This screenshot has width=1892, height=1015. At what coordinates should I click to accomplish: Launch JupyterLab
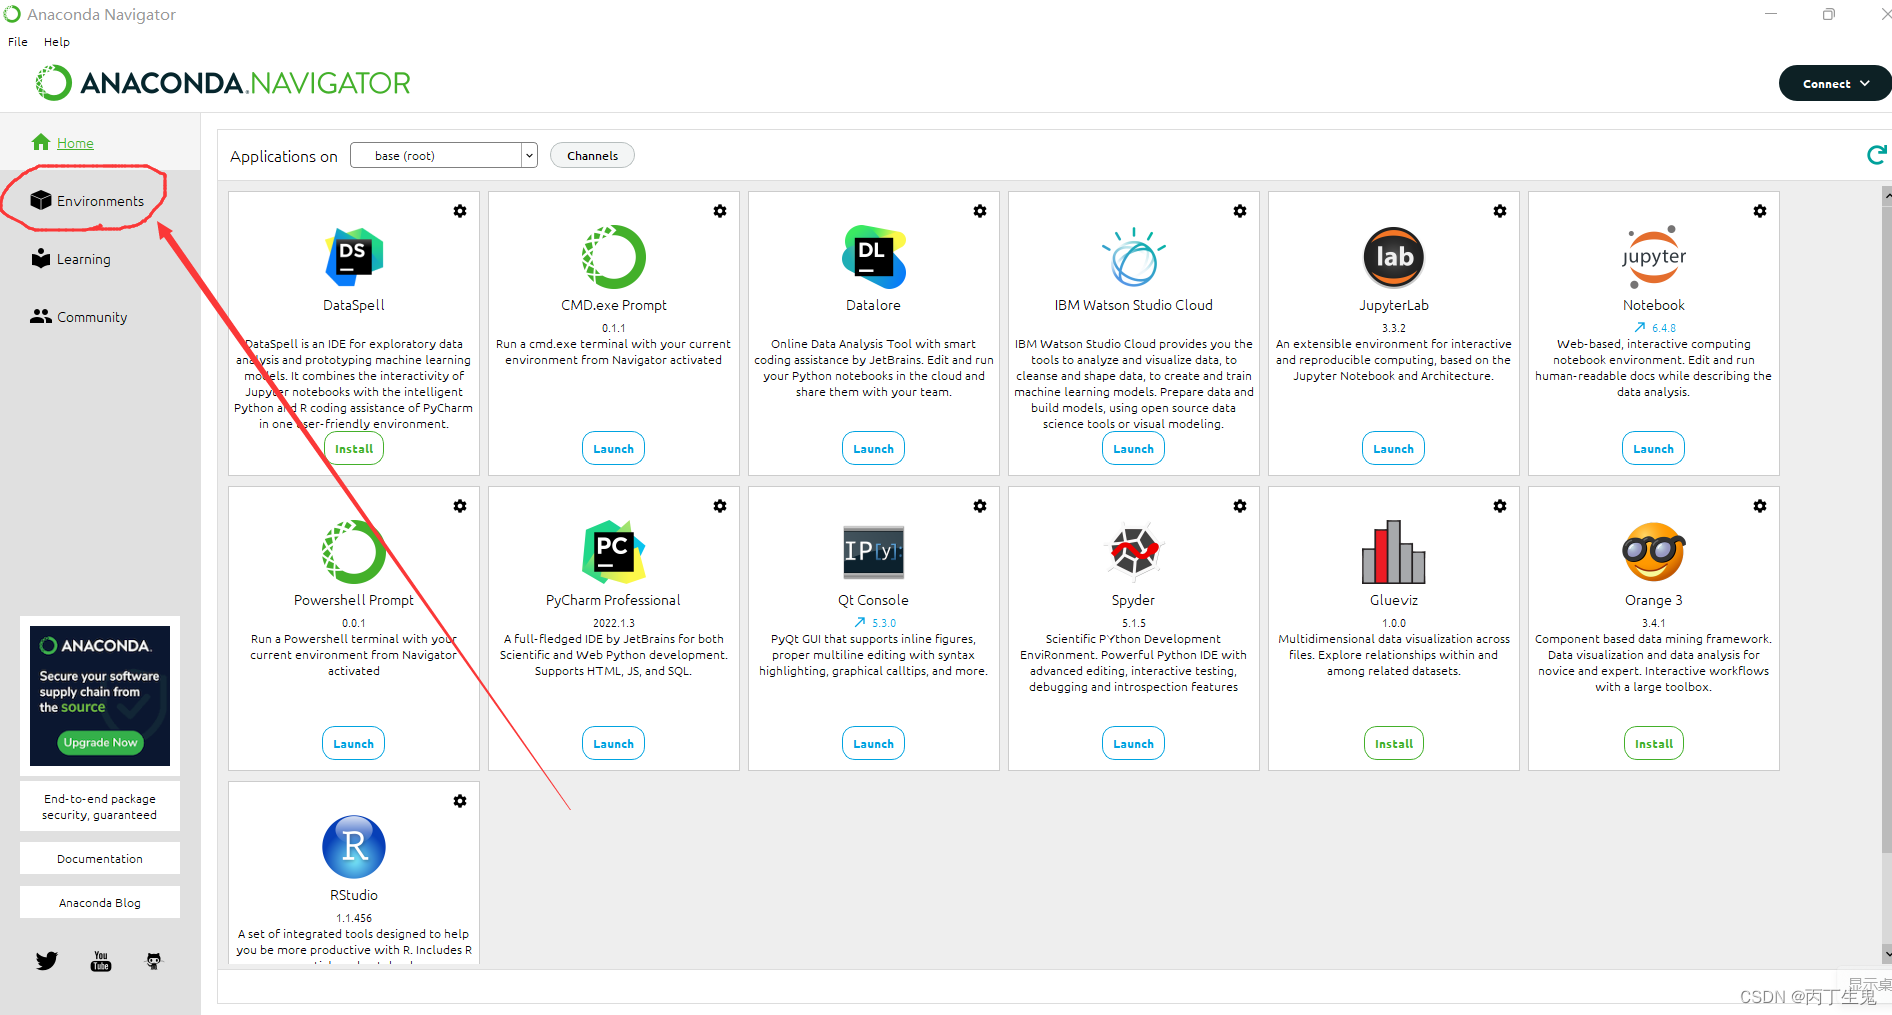point(1394,449)
